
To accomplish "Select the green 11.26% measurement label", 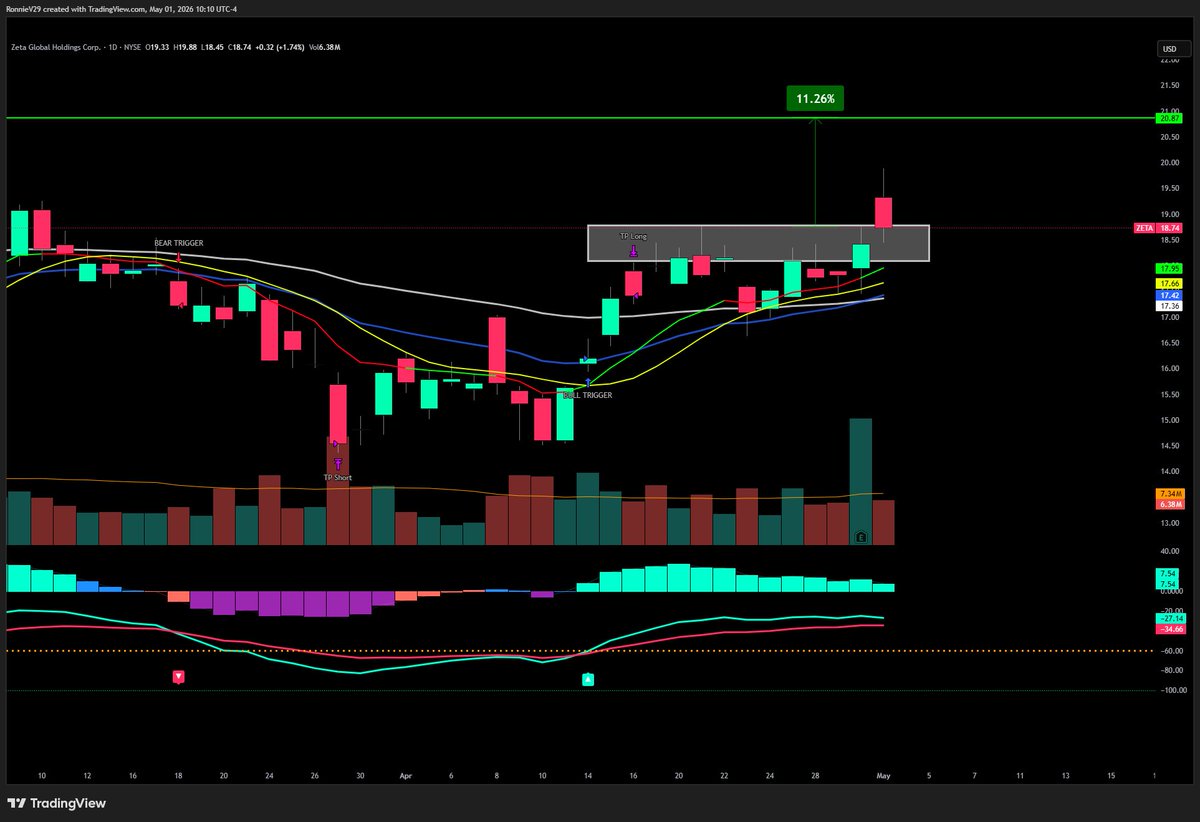I will [x=816, y=98].
